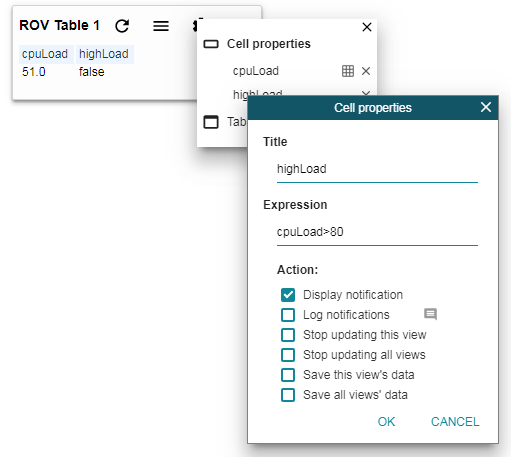511x457 pixels.
Task: Enable Save all views' data
Action: tap(288, 395)
